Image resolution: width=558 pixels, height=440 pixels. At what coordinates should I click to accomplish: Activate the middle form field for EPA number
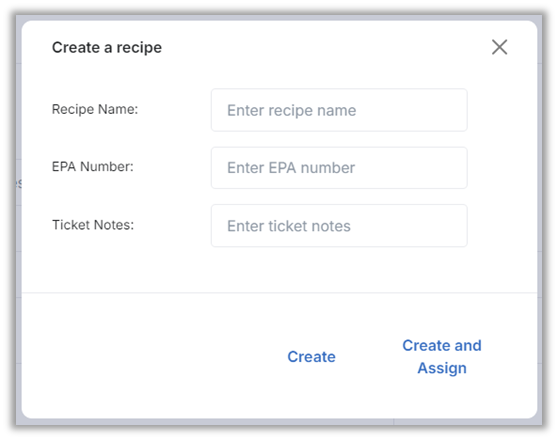(x=339, y=168)
